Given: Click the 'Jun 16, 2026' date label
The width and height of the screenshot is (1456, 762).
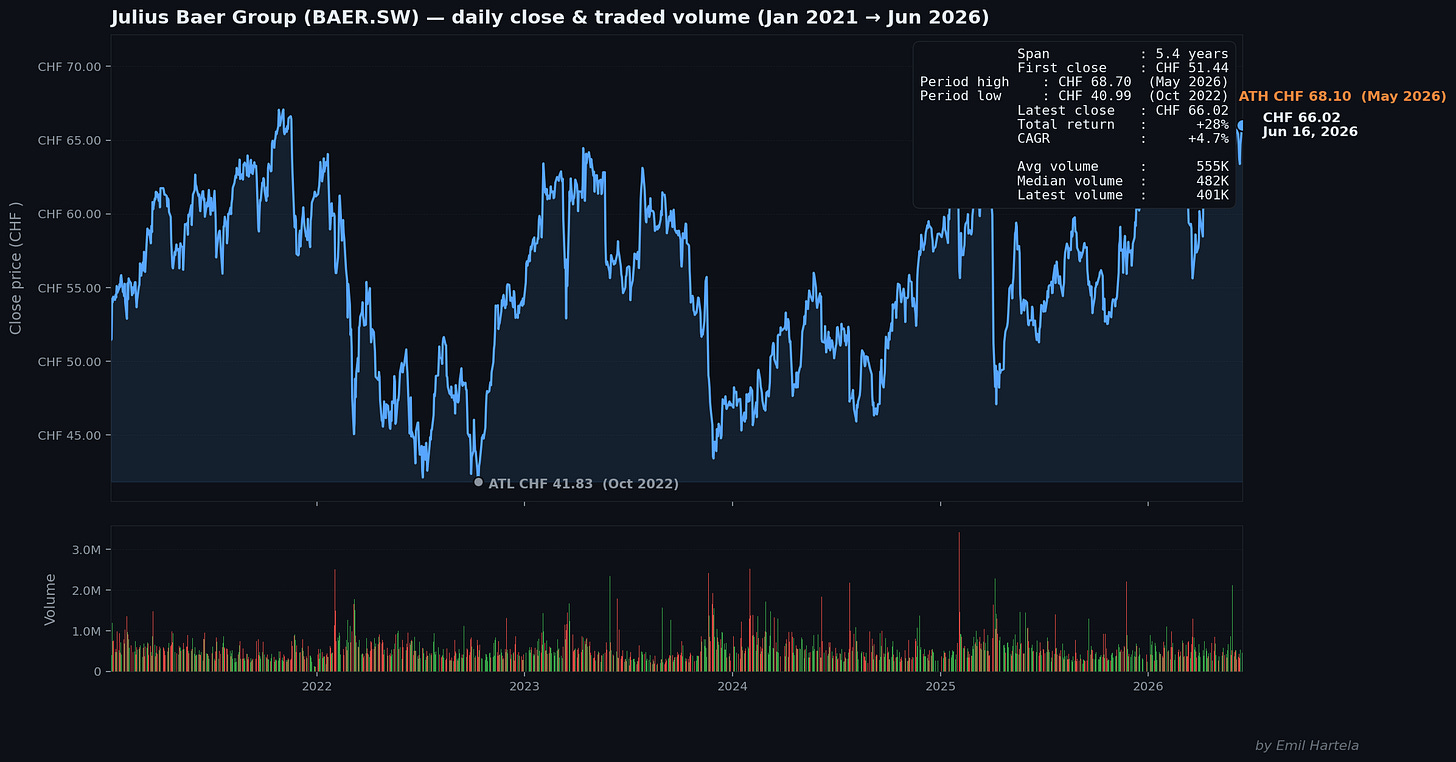Looking at the screenshot, I should pyautogui.click(x=1310, y=132).
